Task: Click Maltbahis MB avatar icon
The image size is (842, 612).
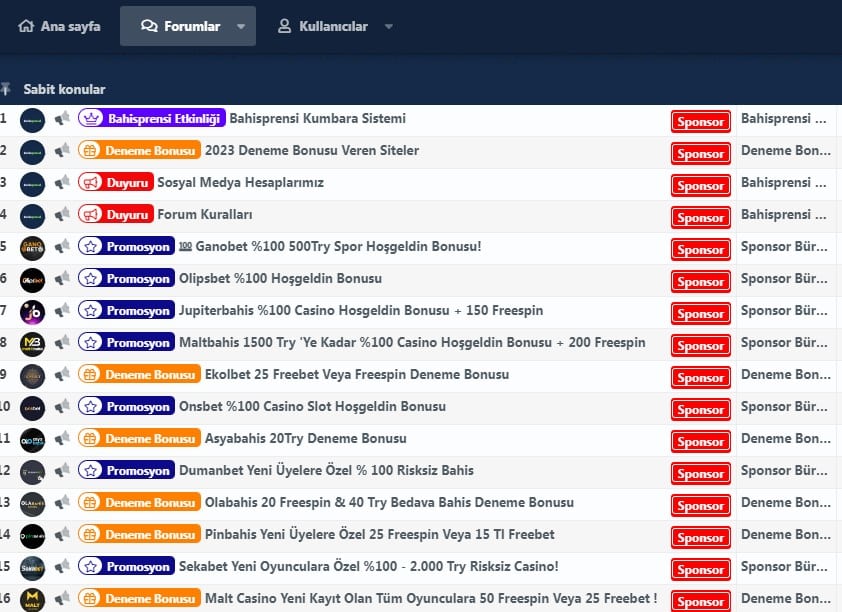Action: point(32,345)
